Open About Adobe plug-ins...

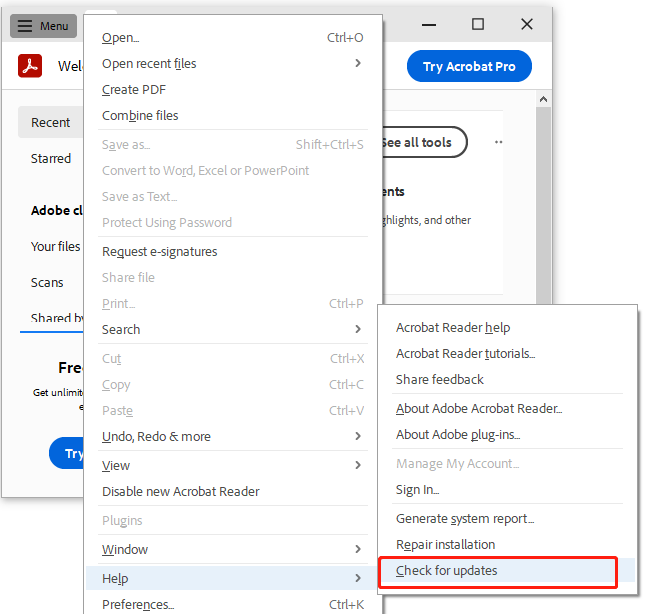pos(508,434)
